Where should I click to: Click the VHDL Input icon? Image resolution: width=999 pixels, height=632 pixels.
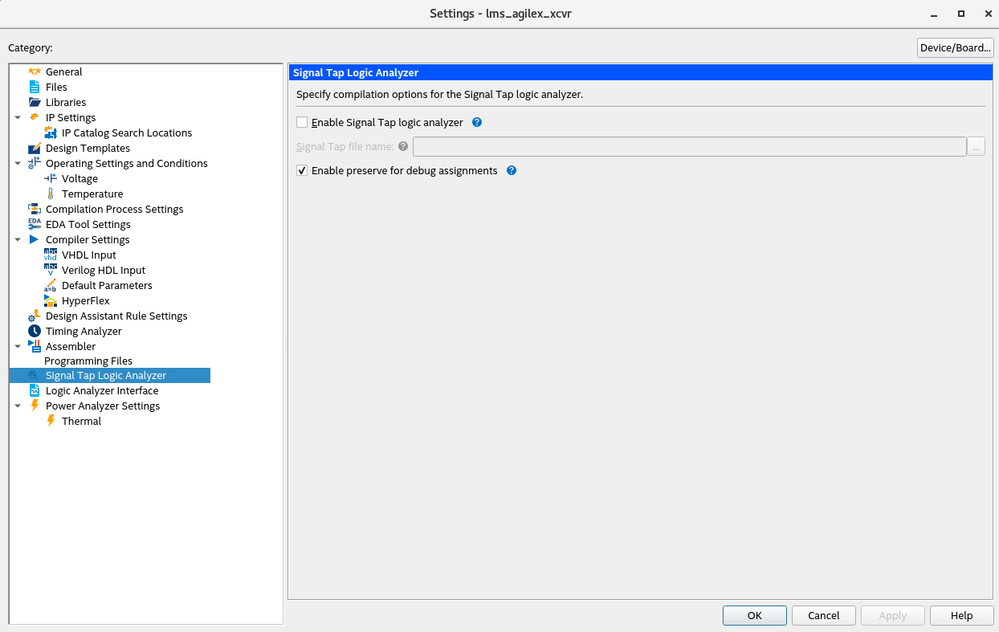pos(50,255)
